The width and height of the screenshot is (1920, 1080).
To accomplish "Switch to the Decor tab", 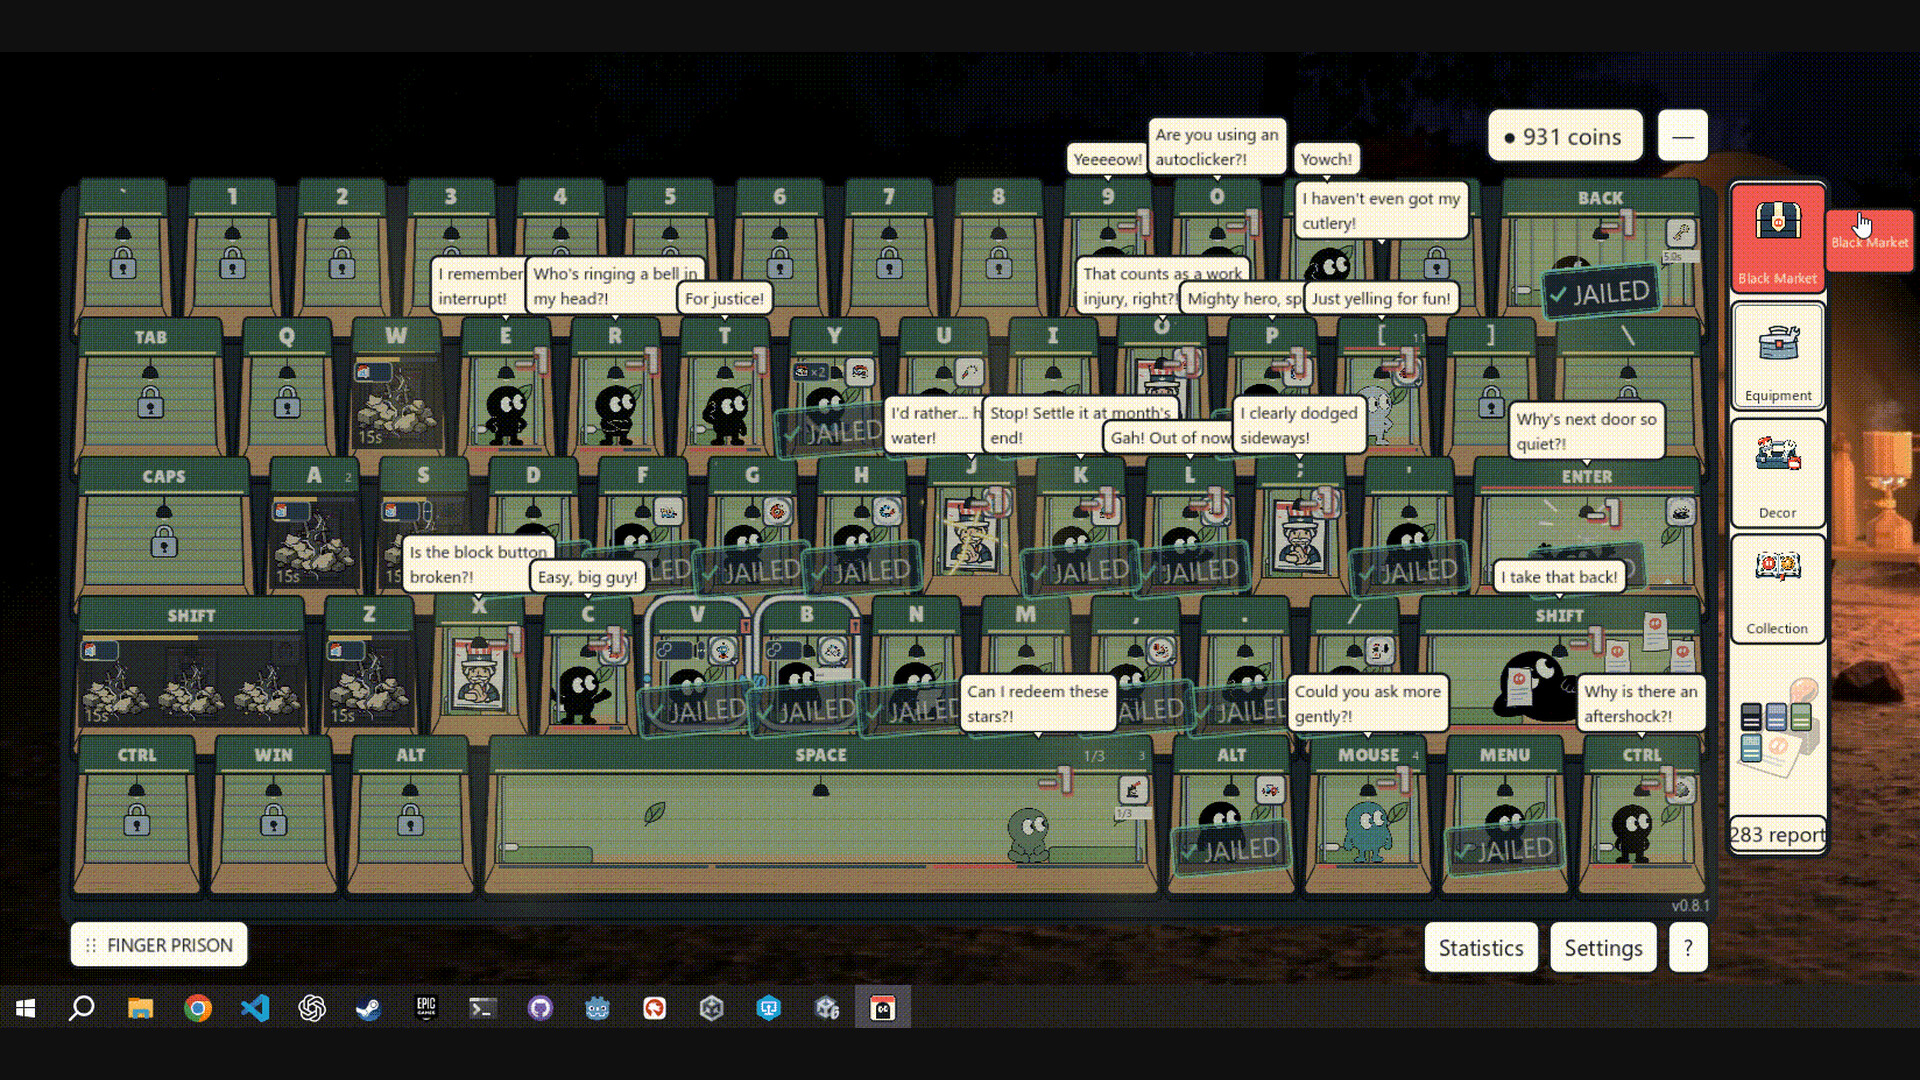I will [x=1778, y=472].
